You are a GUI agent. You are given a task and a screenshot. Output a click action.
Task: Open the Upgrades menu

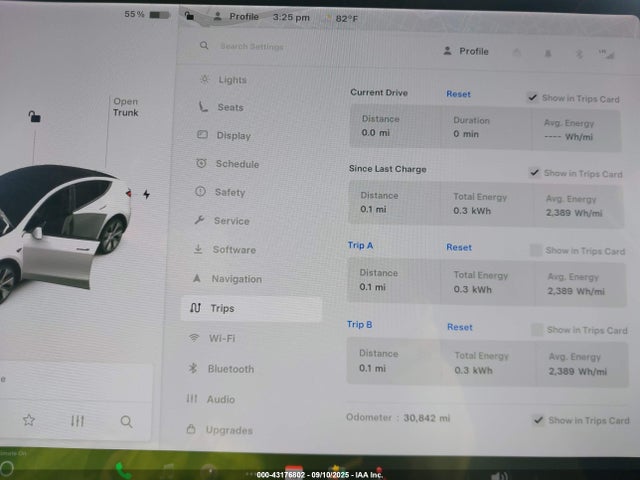219,430
